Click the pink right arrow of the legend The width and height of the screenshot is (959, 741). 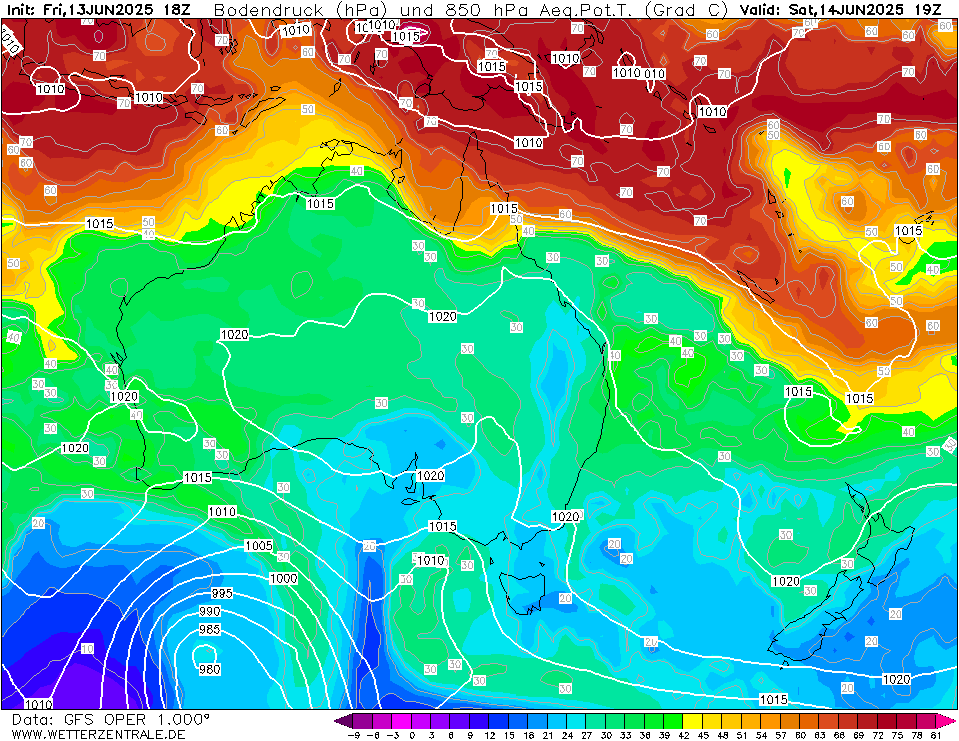944,720
